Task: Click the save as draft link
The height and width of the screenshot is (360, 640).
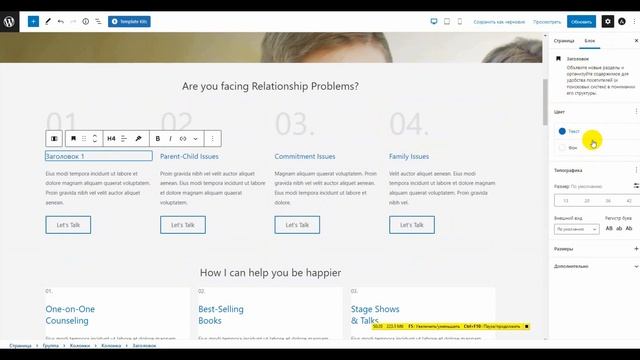Action: click(x=499, y=22)
